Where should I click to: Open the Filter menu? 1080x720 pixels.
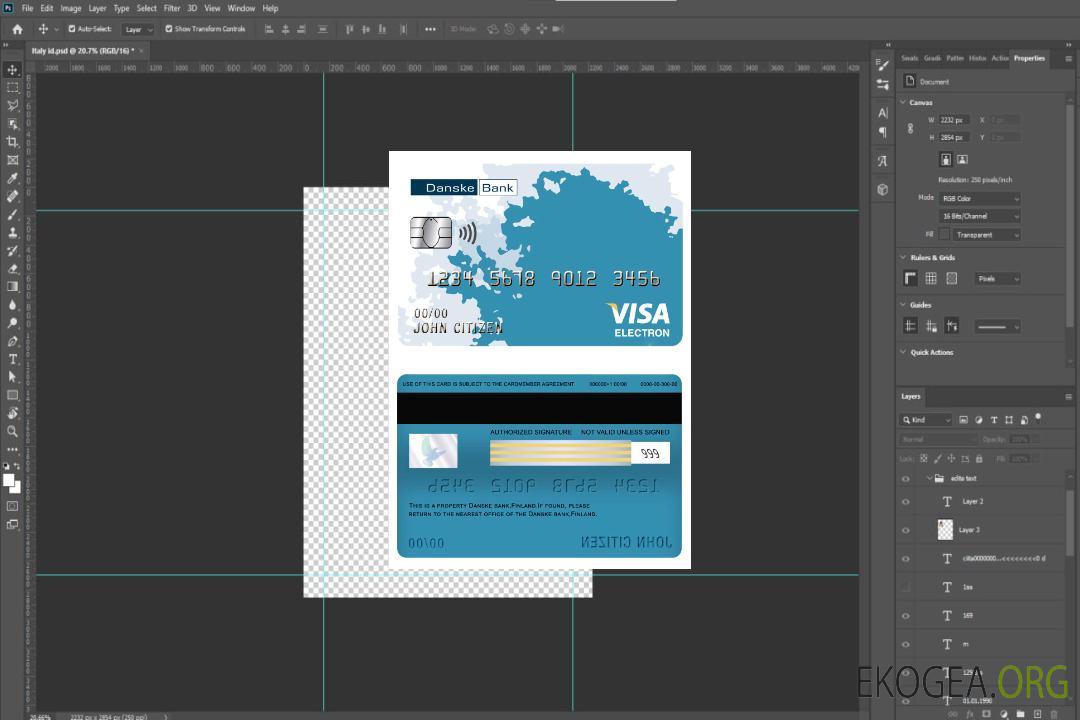(172, 8)
